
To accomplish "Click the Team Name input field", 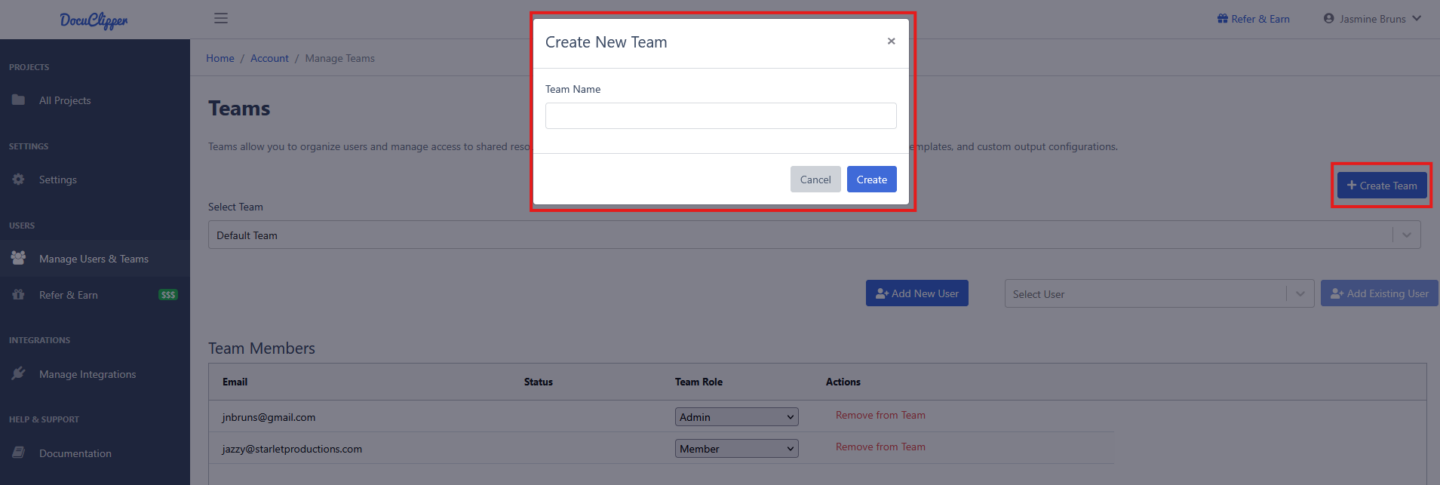I will point(721,116).
